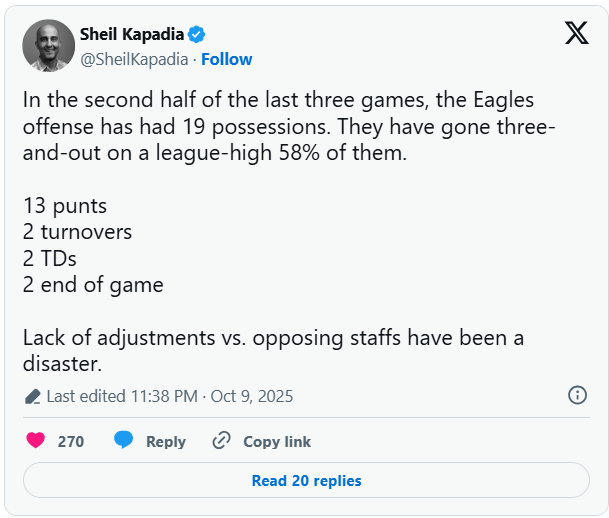Like the tweet with the heart icon
Viewport: 609px width, 518px height.
[x=36, y=441]
